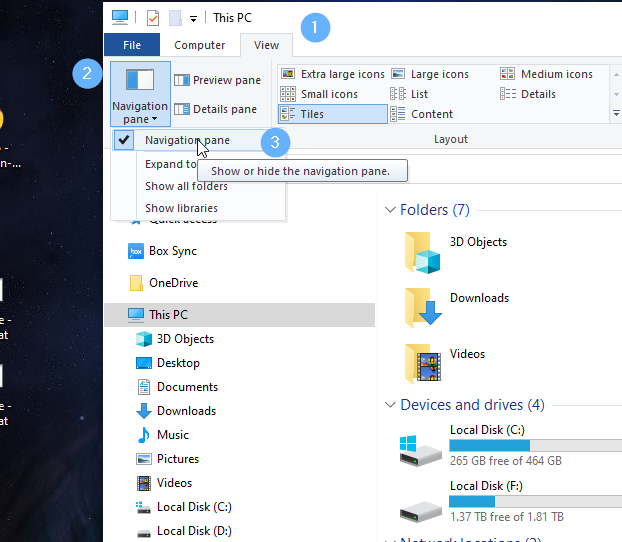Click the New folder icon in quick access toolbar

click(175, 18)
